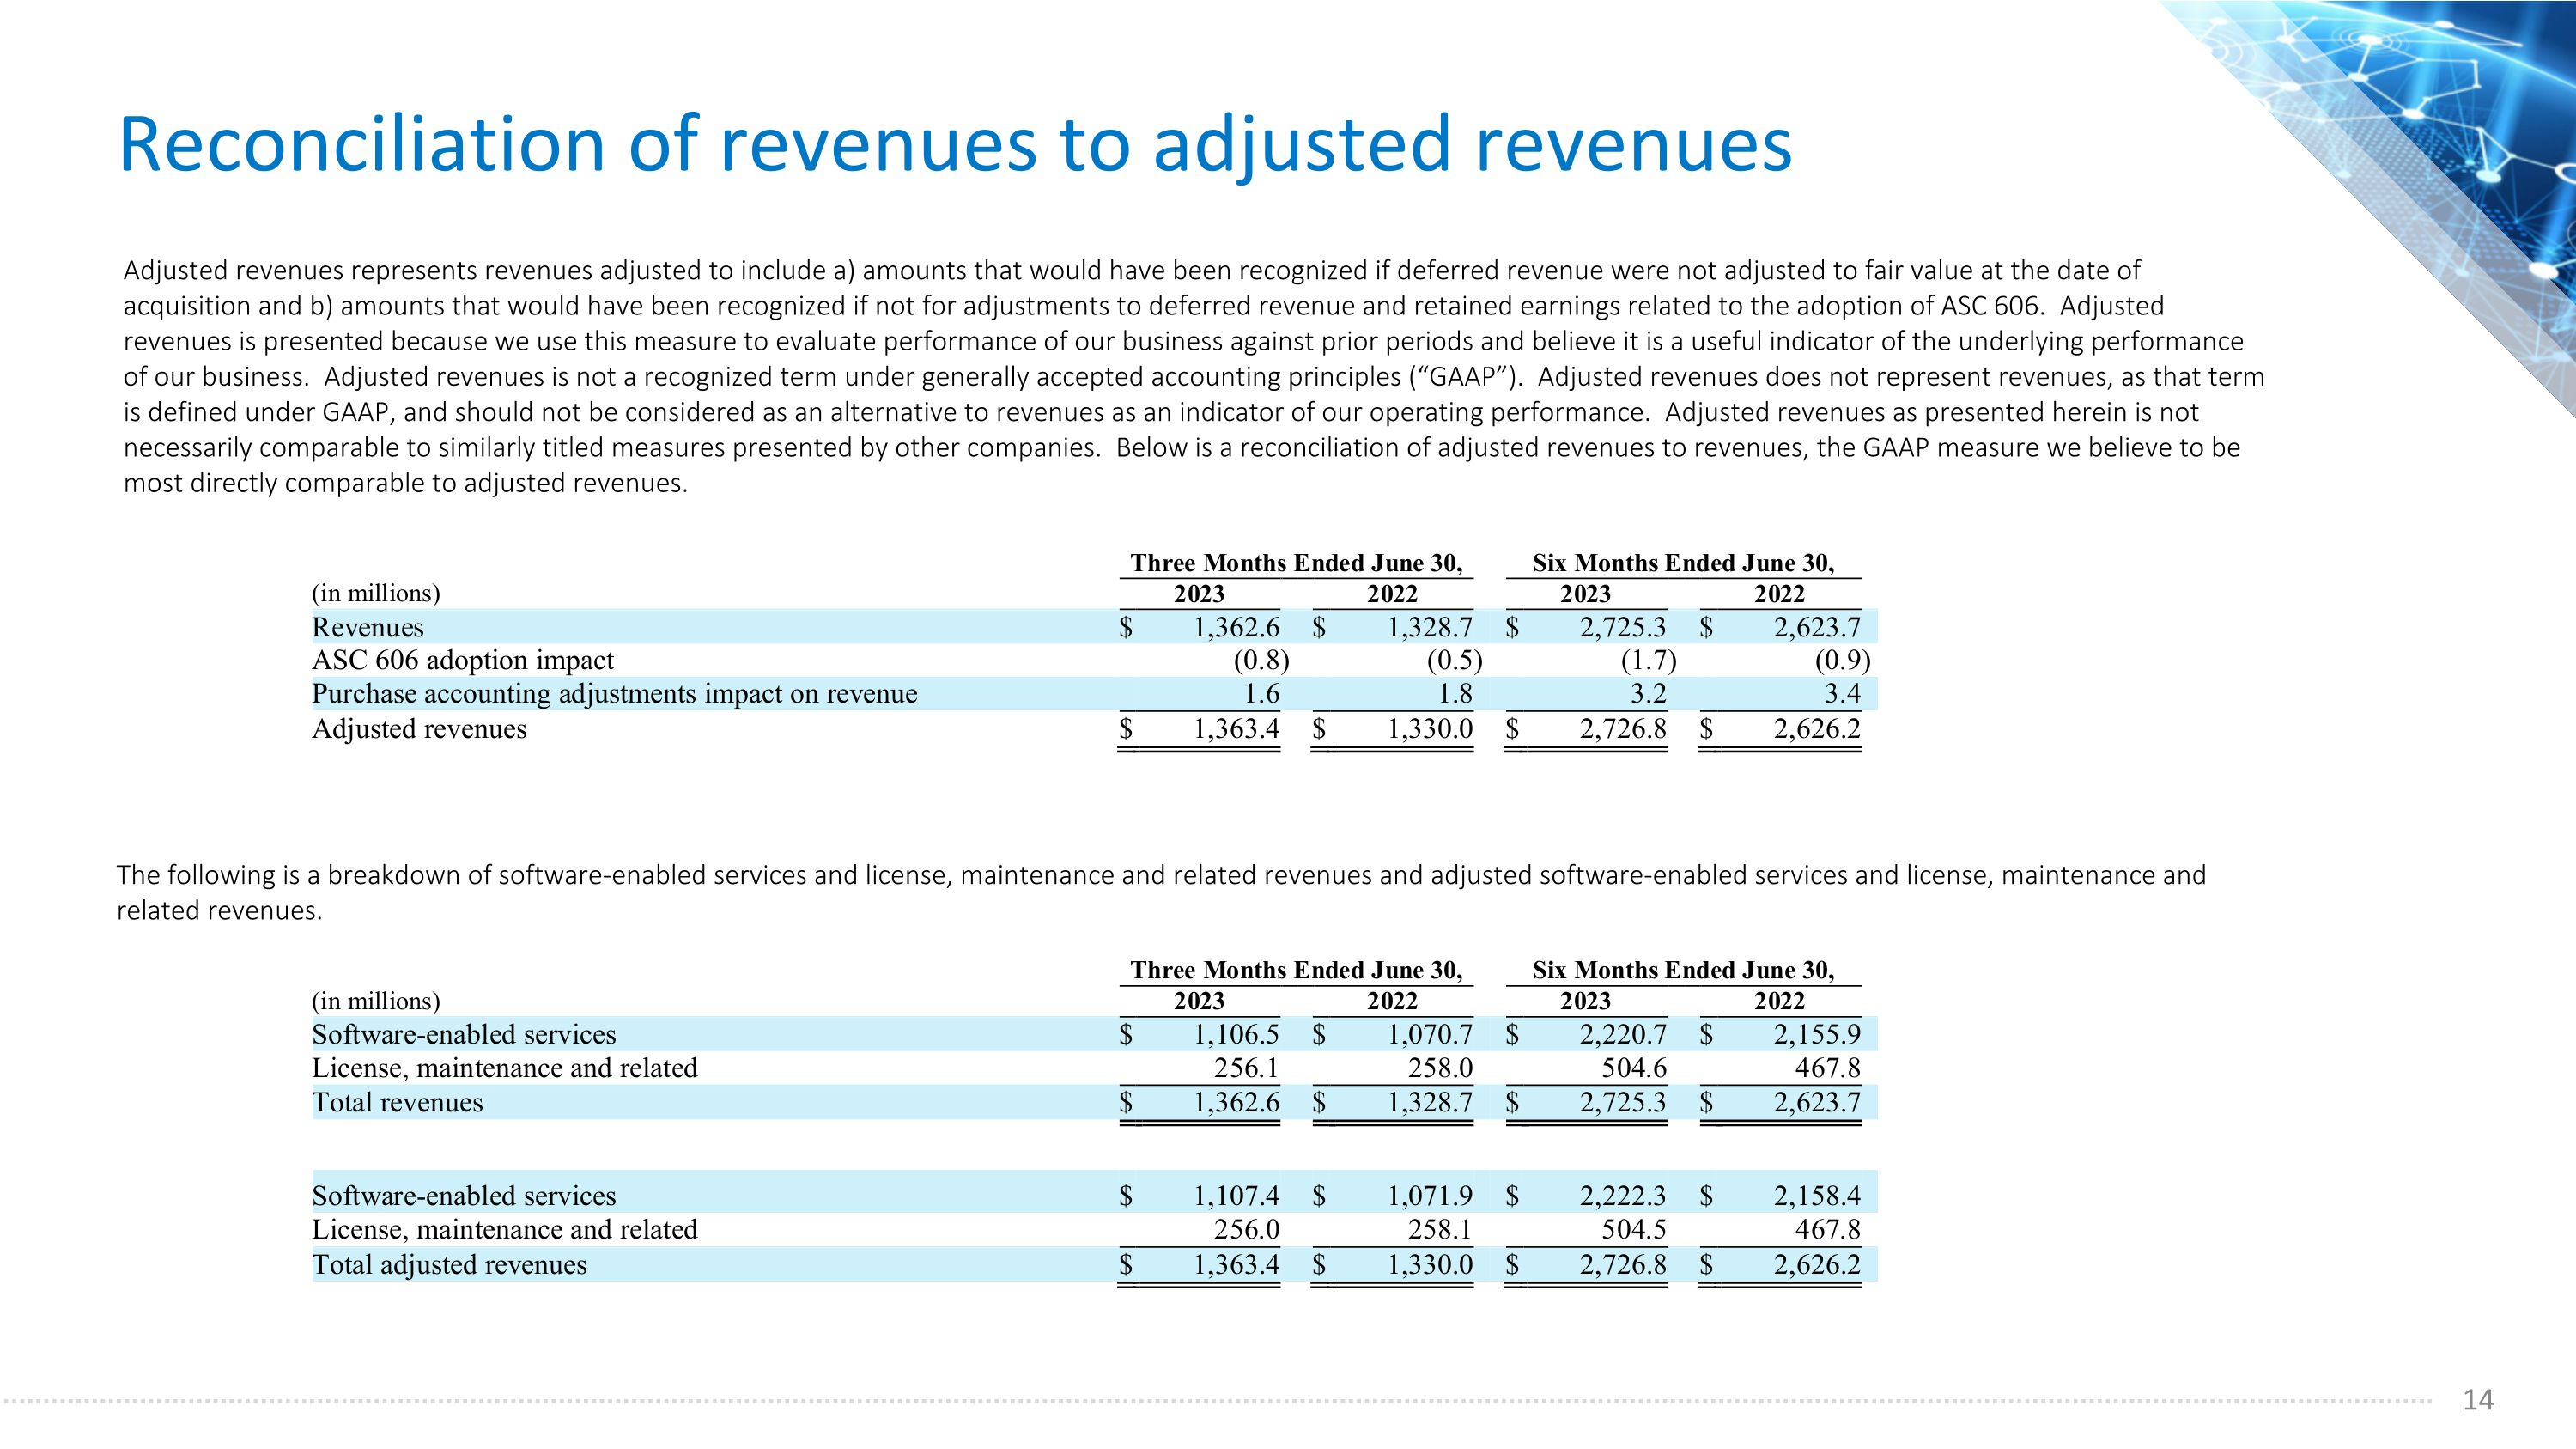Click 'Purchase accounting adjustments impact on revenue' label
This screenshot has width=2576, height=1449.
[x=614, y=694]
